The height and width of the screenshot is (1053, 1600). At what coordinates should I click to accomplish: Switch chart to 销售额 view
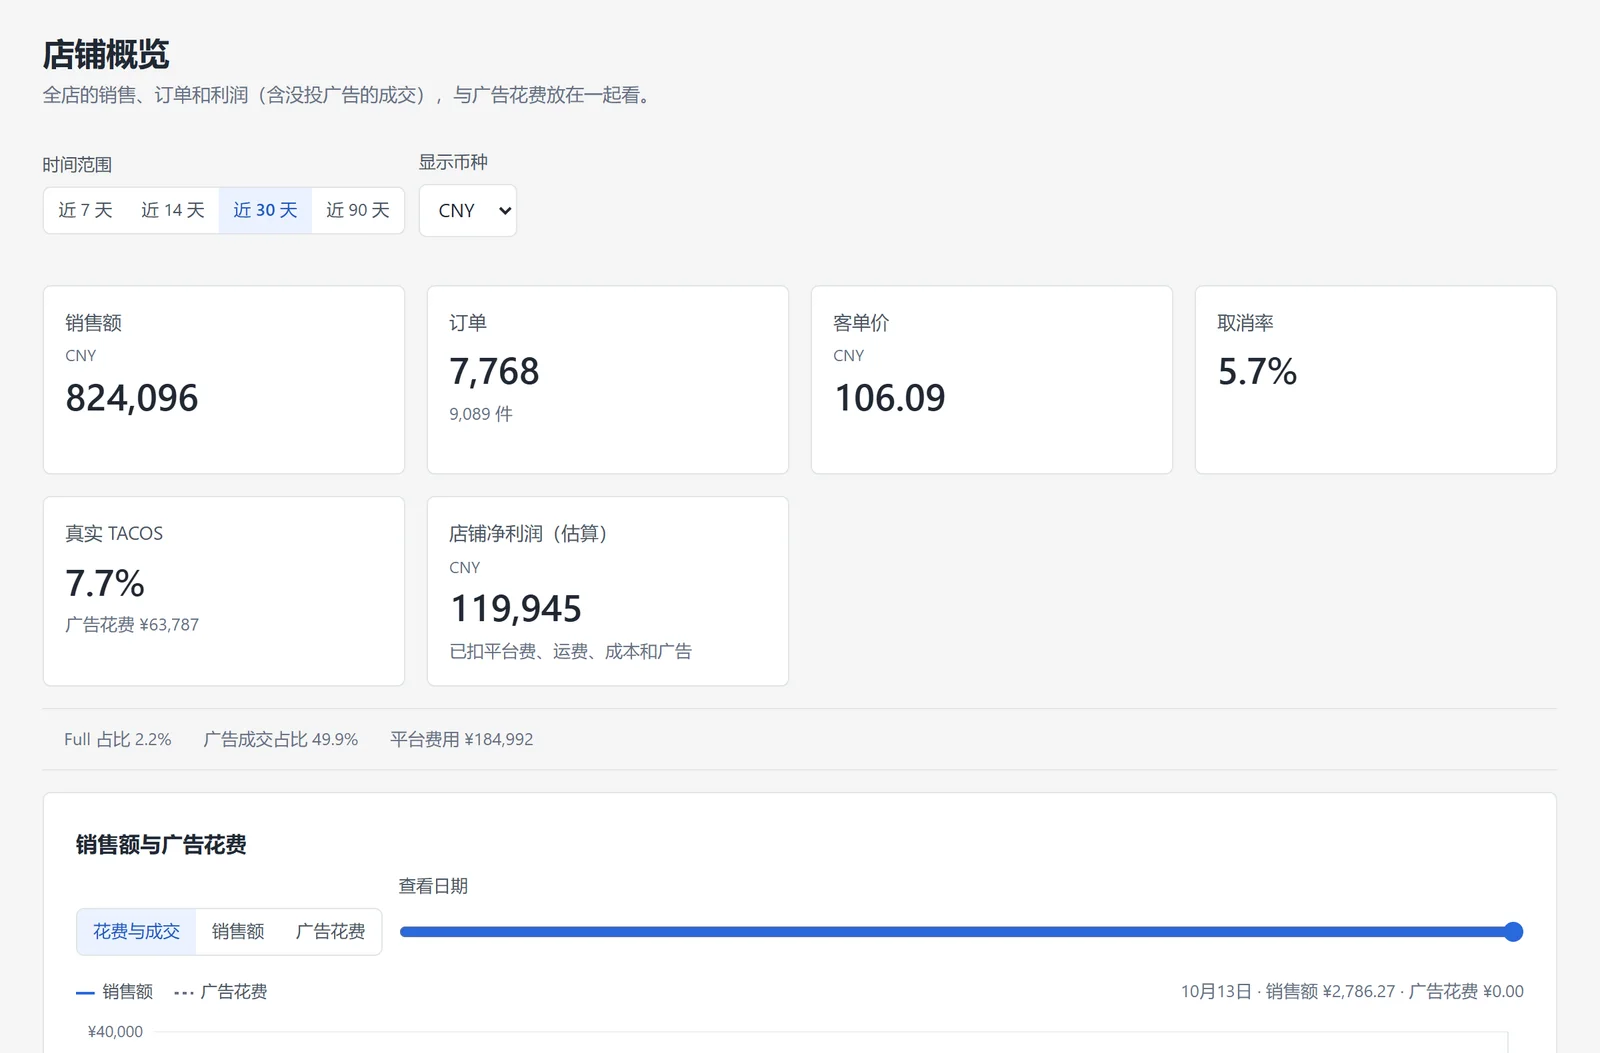pyautogui.click(x=238, y=932)
